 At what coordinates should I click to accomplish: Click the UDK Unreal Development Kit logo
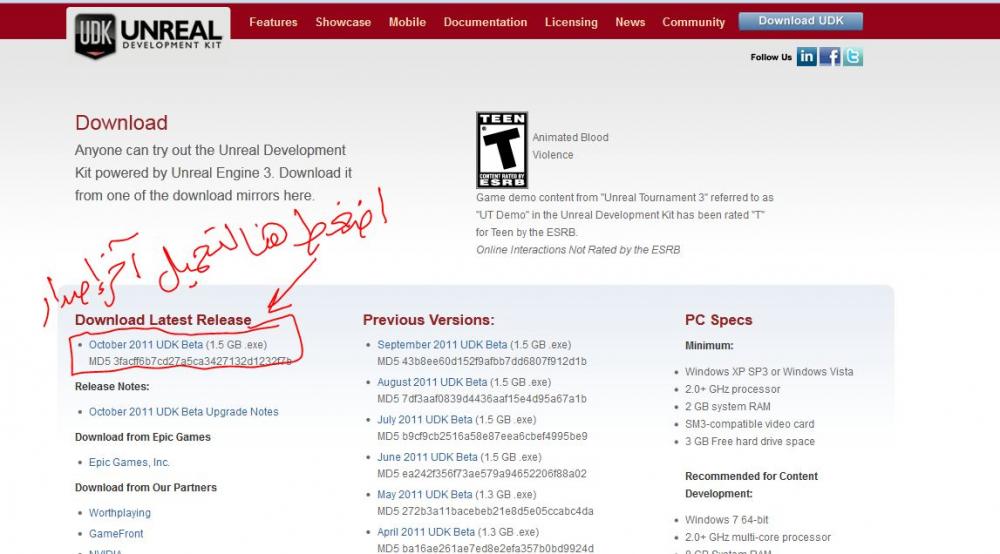point(148,36)
